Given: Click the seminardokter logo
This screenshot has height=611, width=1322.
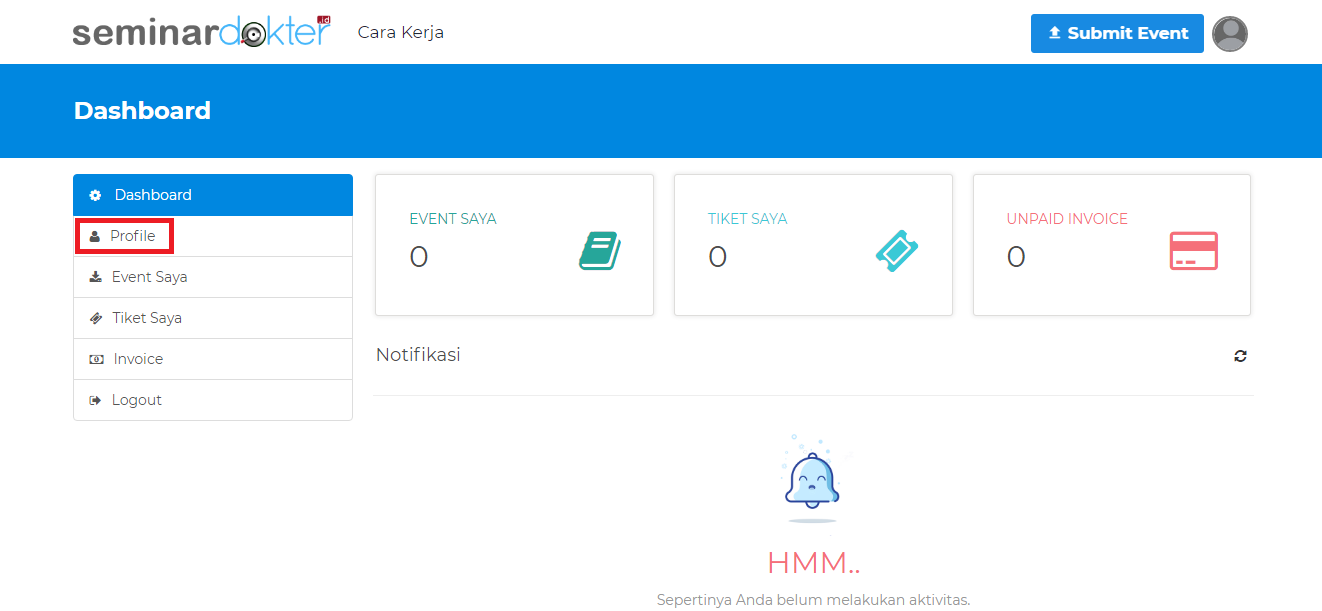Looking at the screenshot, I should pyautogui.click(x=201, y=32).
